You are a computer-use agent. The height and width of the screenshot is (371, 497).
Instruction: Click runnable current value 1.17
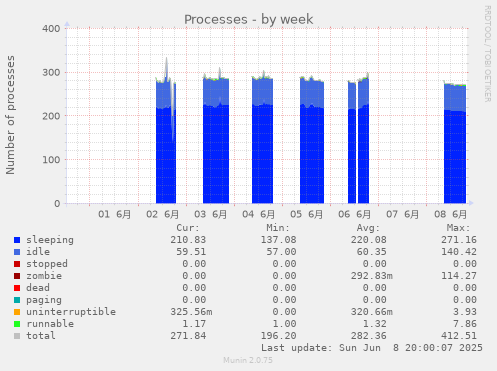click(194, 324)
